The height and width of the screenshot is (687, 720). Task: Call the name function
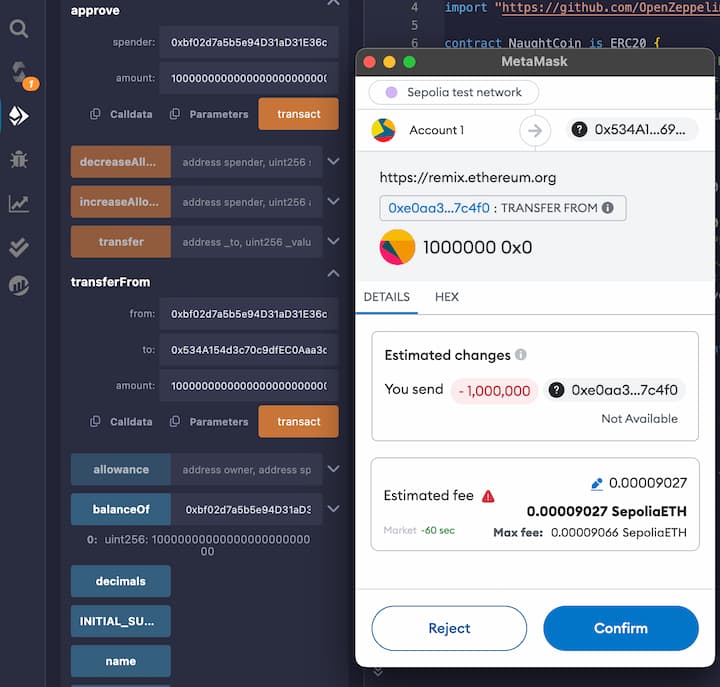[121, 661]
